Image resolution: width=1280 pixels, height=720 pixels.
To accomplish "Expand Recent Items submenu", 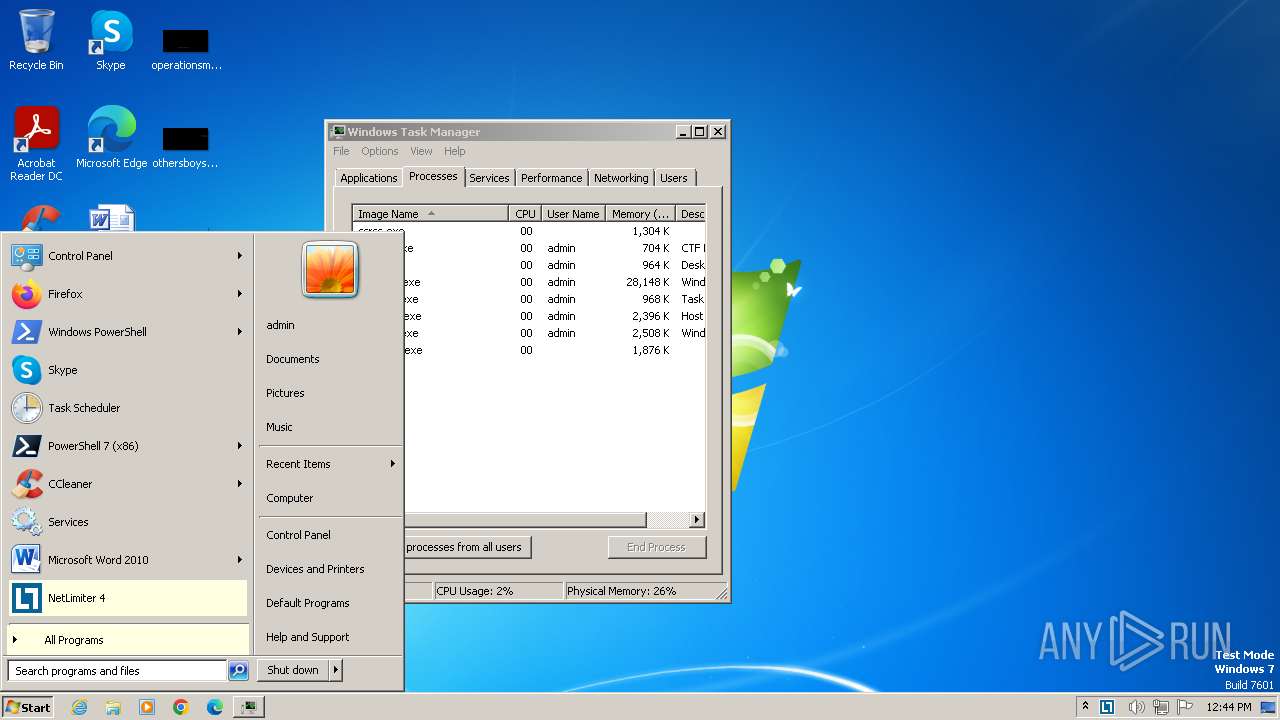I will click(330, 464).
